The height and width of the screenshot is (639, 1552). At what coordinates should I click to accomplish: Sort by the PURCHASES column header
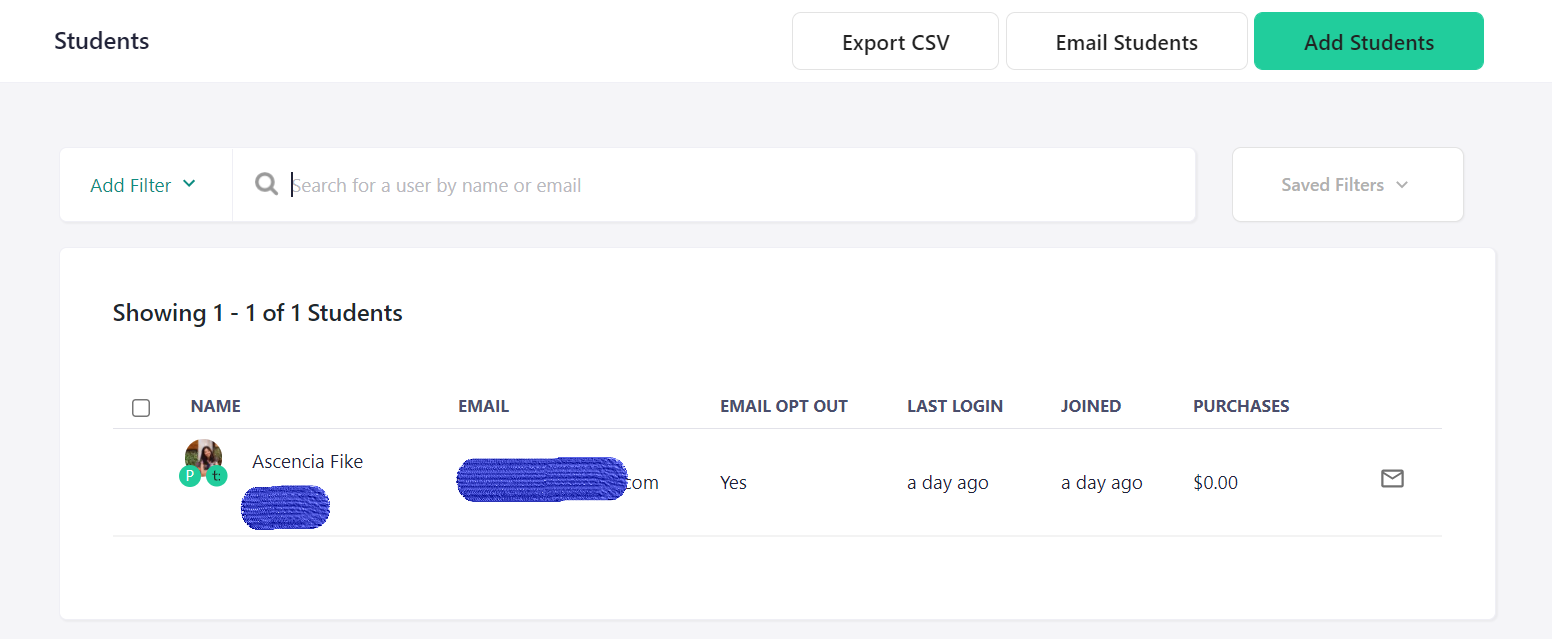point(1241,406)
